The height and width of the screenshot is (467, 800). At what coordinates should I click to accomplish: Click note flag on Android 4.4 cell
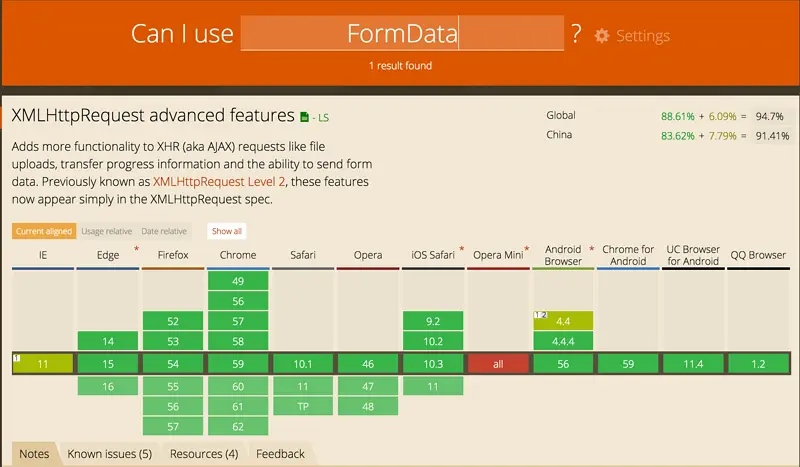540,315
